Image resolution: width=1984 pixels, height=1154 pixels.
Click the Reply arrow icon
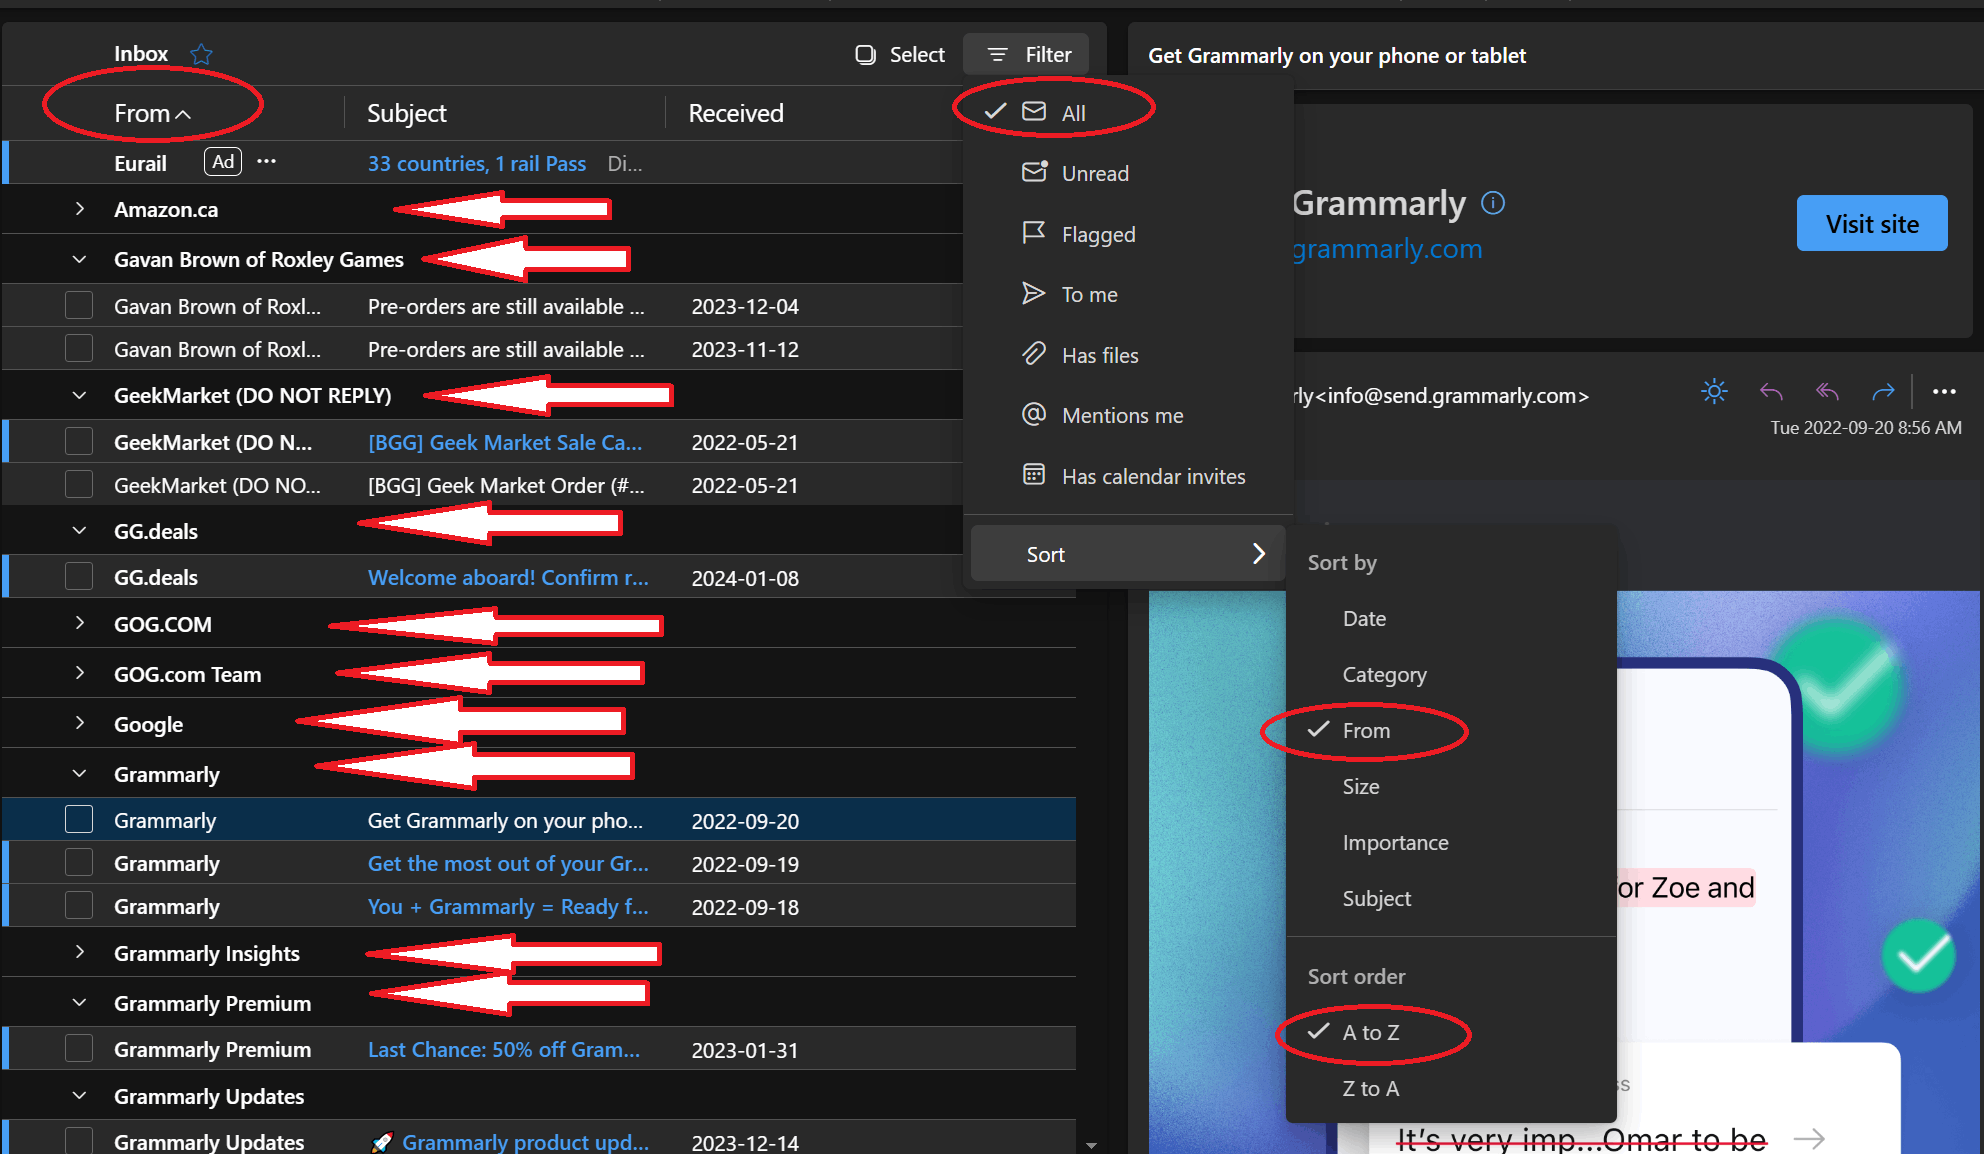tap(1771, 392)
